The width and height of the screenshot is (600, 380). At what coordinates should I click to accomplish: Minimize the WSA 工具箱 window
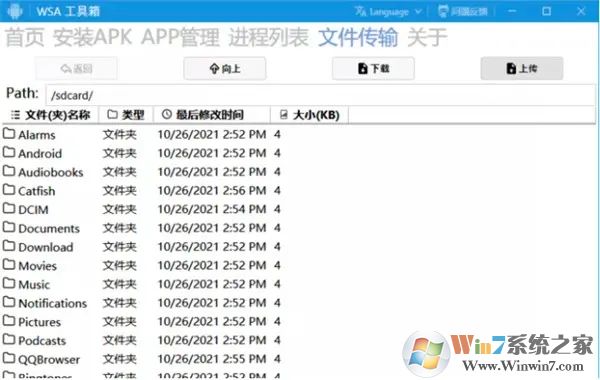[512, 11]
